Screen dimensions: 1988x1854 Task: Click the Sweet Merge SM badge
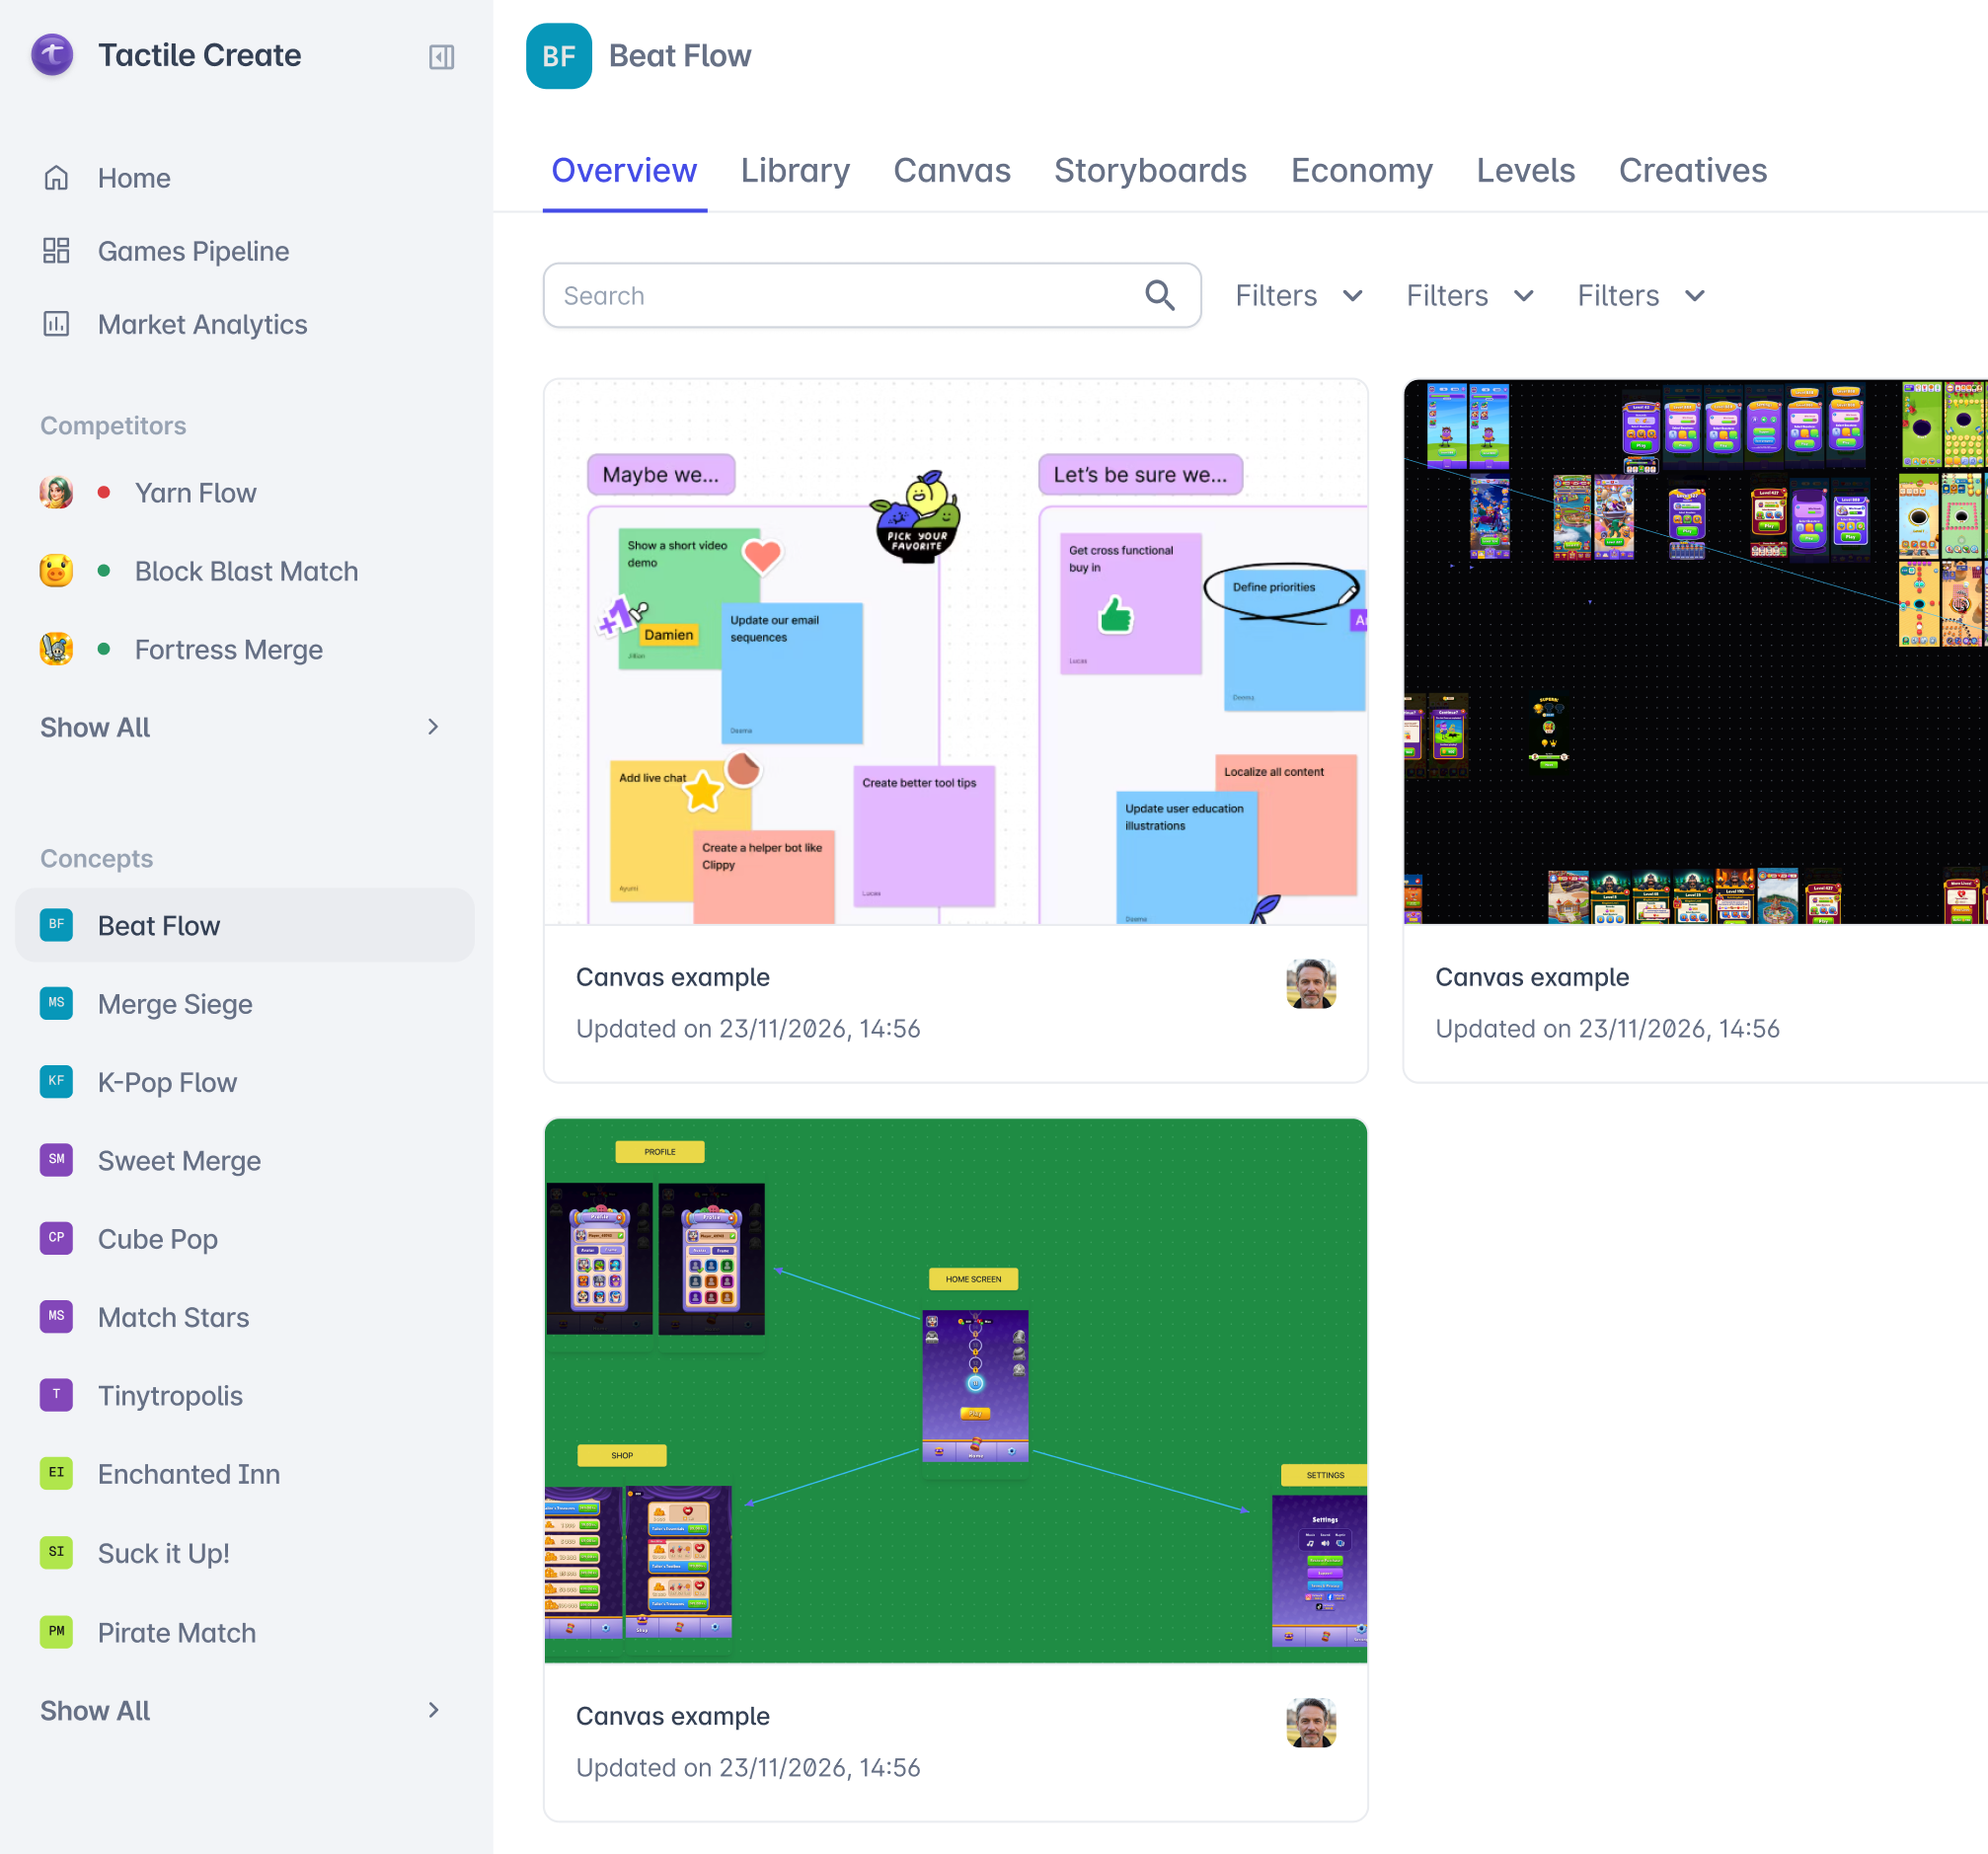pyautogui.click(x=56, y=1160)
